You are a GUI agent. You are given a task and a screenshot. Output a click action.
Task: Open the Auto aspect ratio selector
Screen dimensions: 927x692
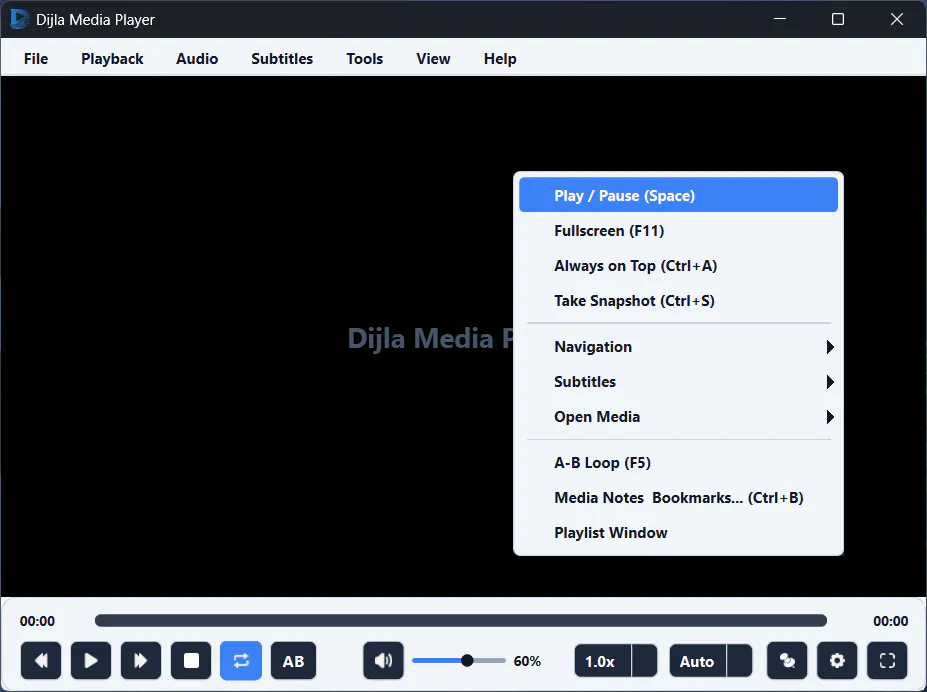(x=711, y=661)
